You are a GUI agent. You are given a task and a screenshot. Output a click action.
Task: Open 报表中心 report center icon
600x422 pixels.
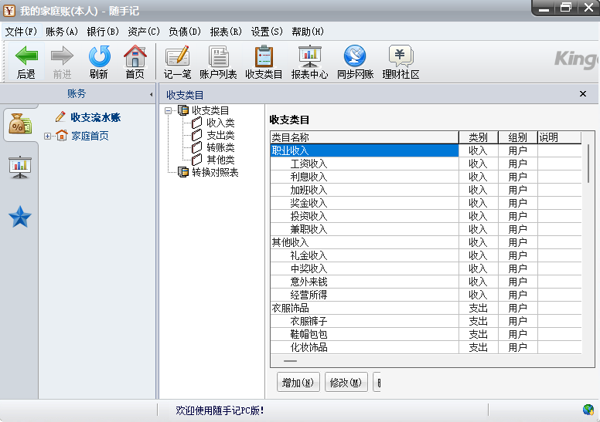(x=310, y=56)
